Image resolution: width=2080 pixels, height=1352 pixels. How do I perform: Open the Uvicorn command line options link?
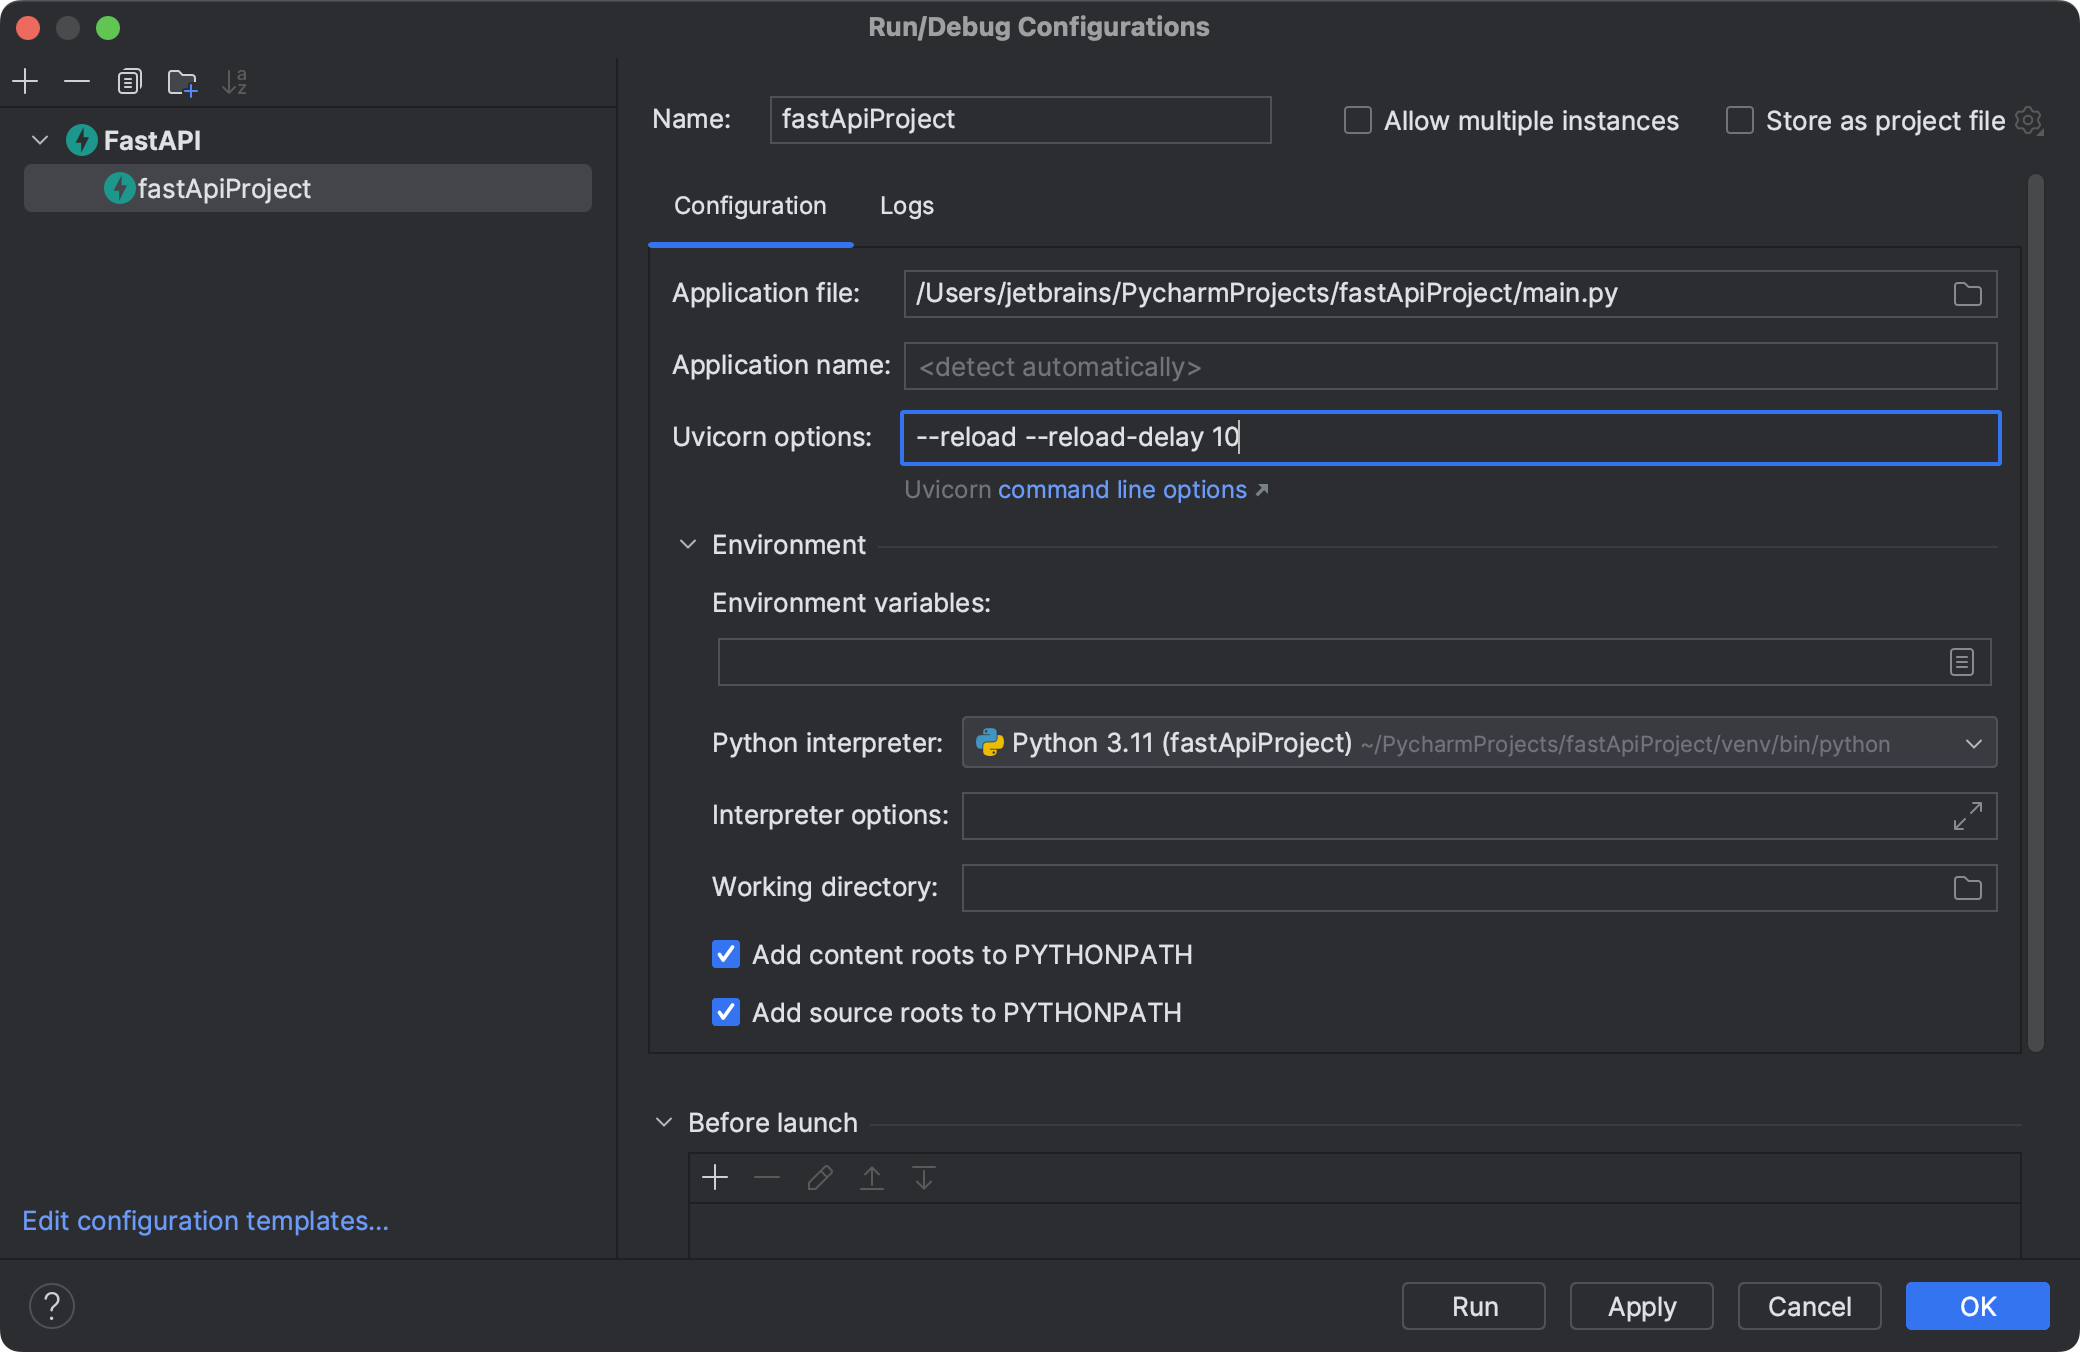pyautogui.click(x=1122, y=489)
